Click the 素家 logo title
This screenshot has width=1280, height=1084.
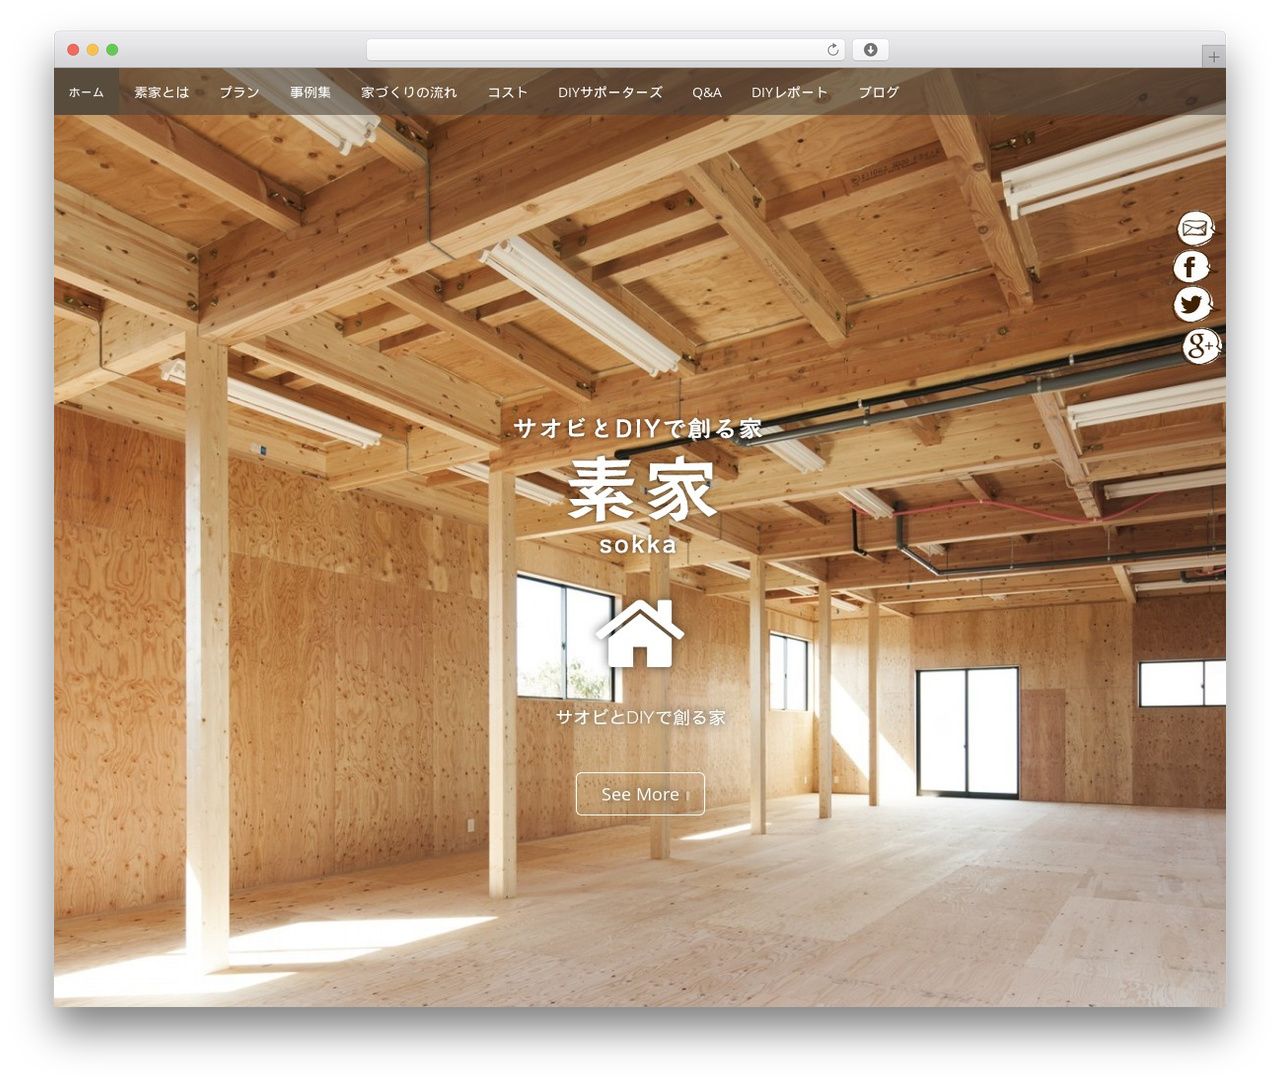pyautogui.click(x=641, y=490)
